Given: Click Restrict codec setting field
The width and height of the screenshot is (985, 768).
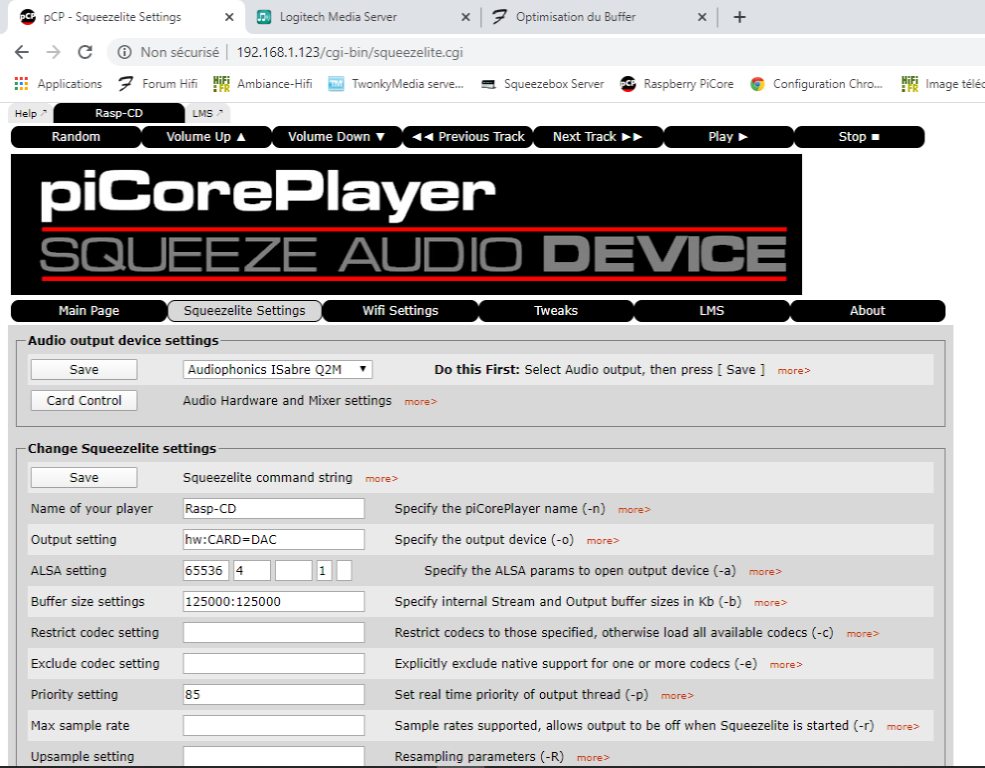Looking at the screenshot, I should coord(274,632).
